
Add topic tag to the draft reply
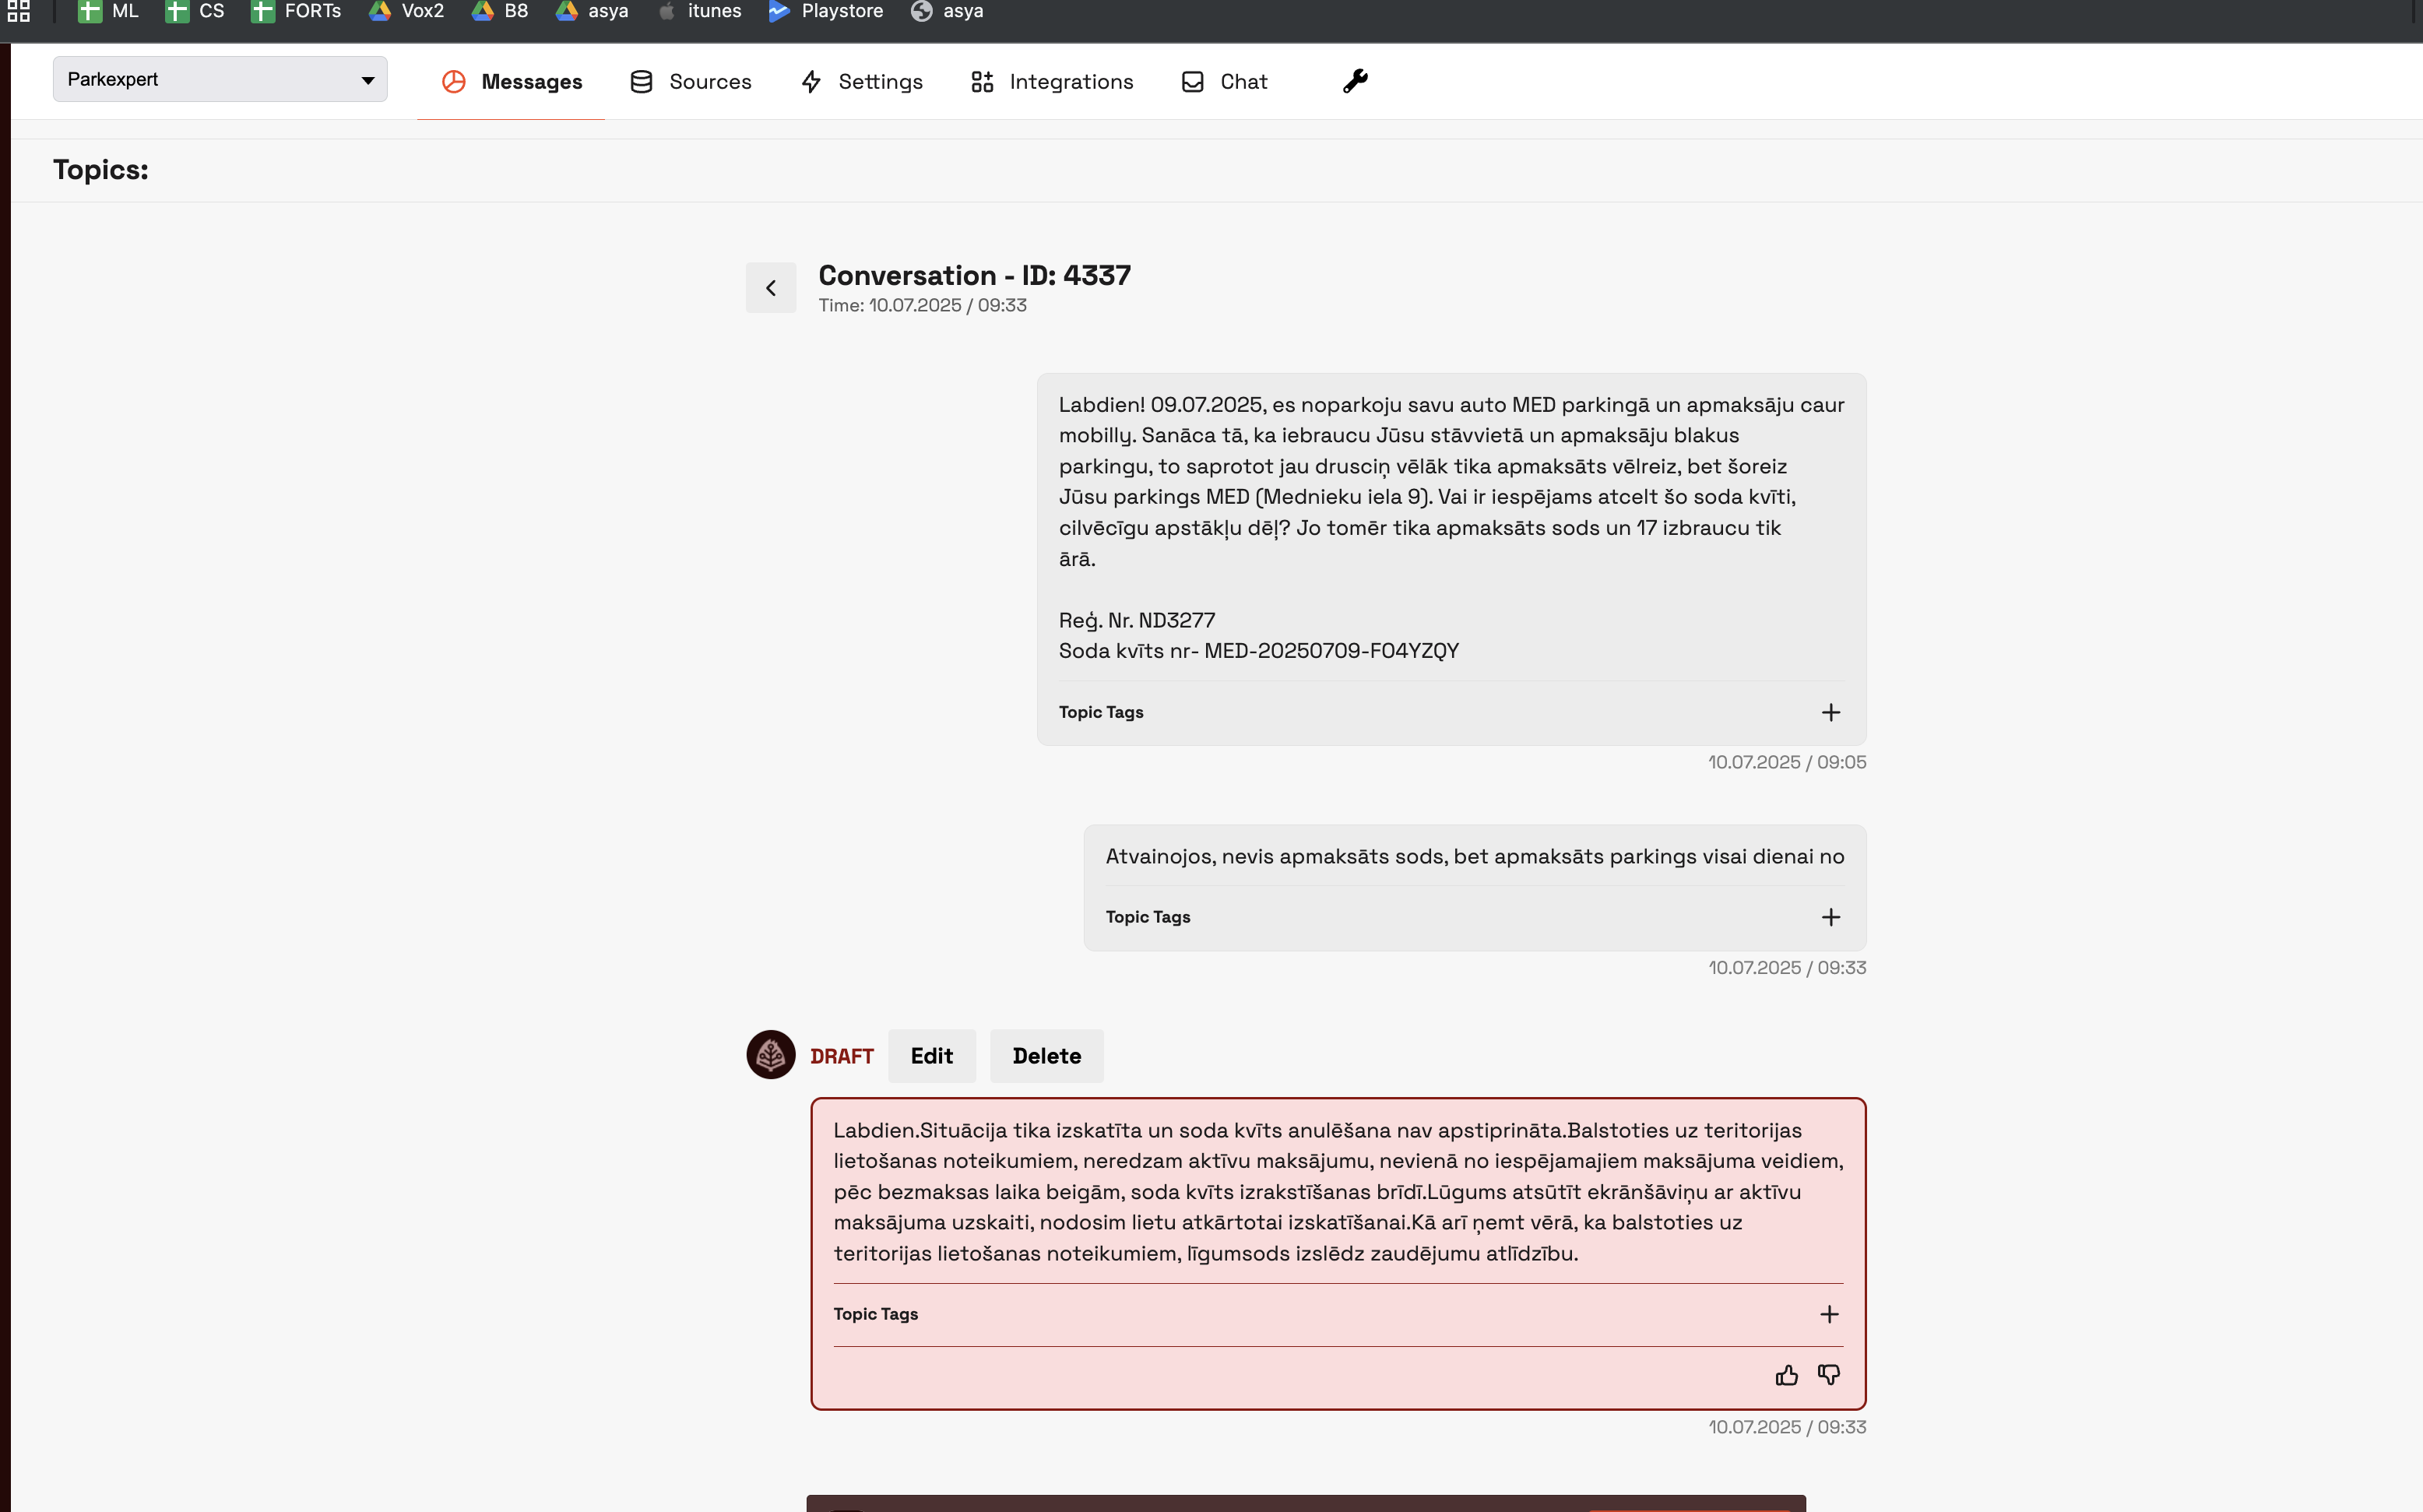click(x=1829, y=1314)
